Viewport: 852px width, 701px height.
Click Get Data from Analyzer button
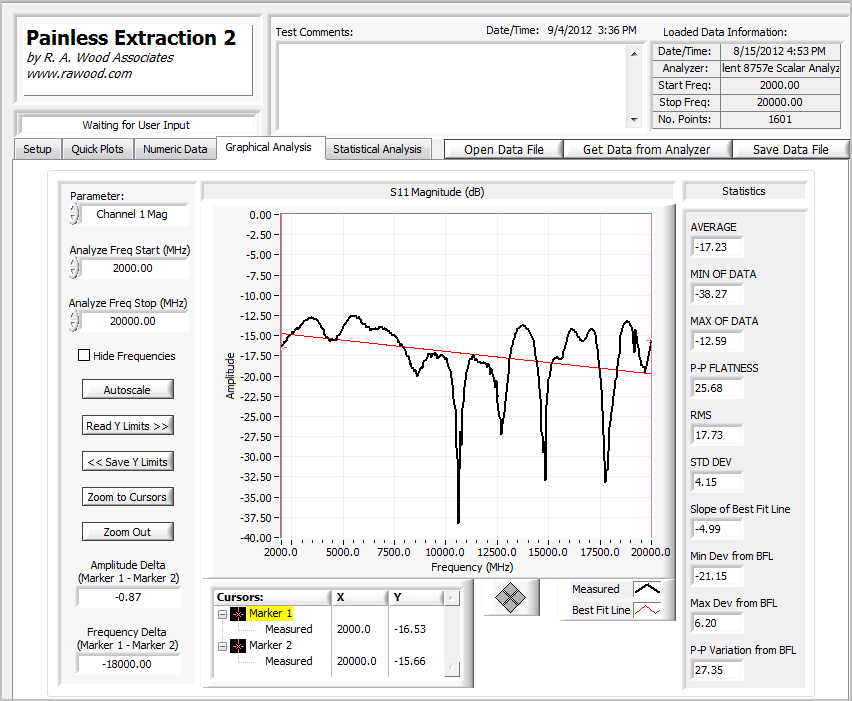647,149
